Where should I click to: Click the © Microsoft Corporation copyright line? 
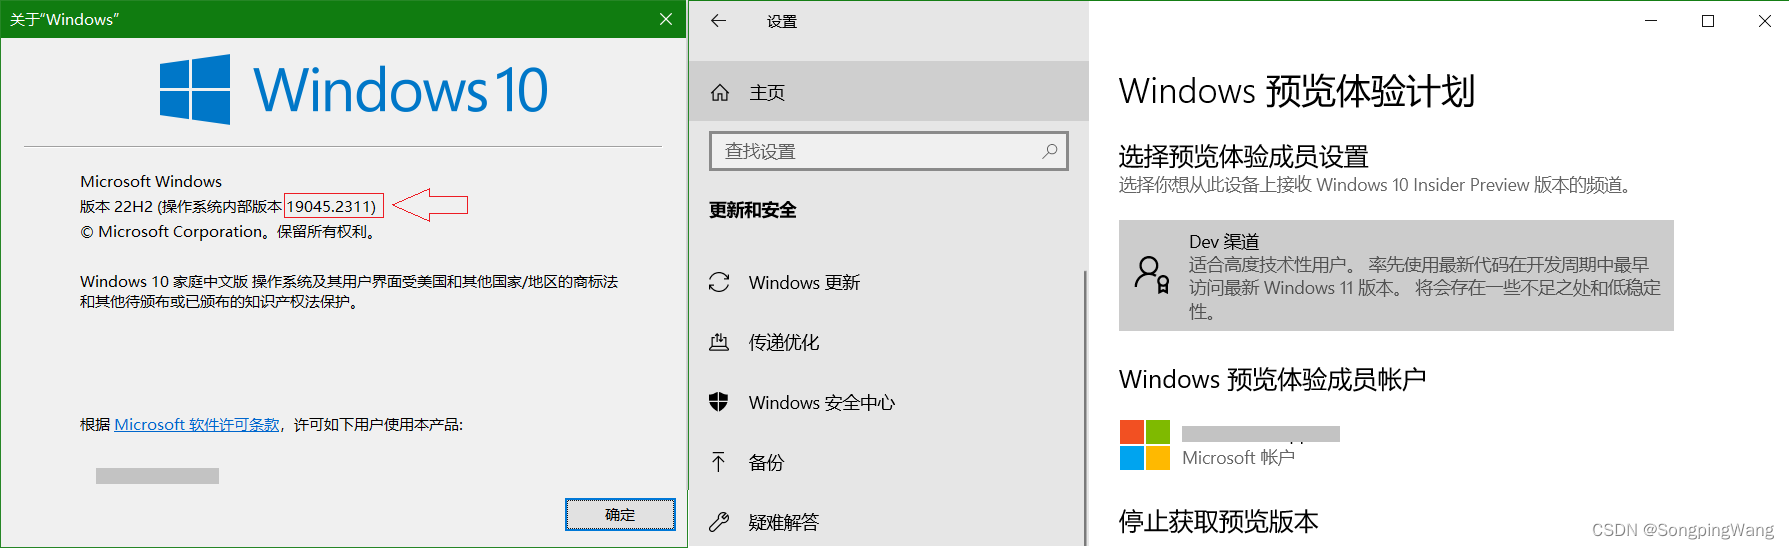[229, 232]
